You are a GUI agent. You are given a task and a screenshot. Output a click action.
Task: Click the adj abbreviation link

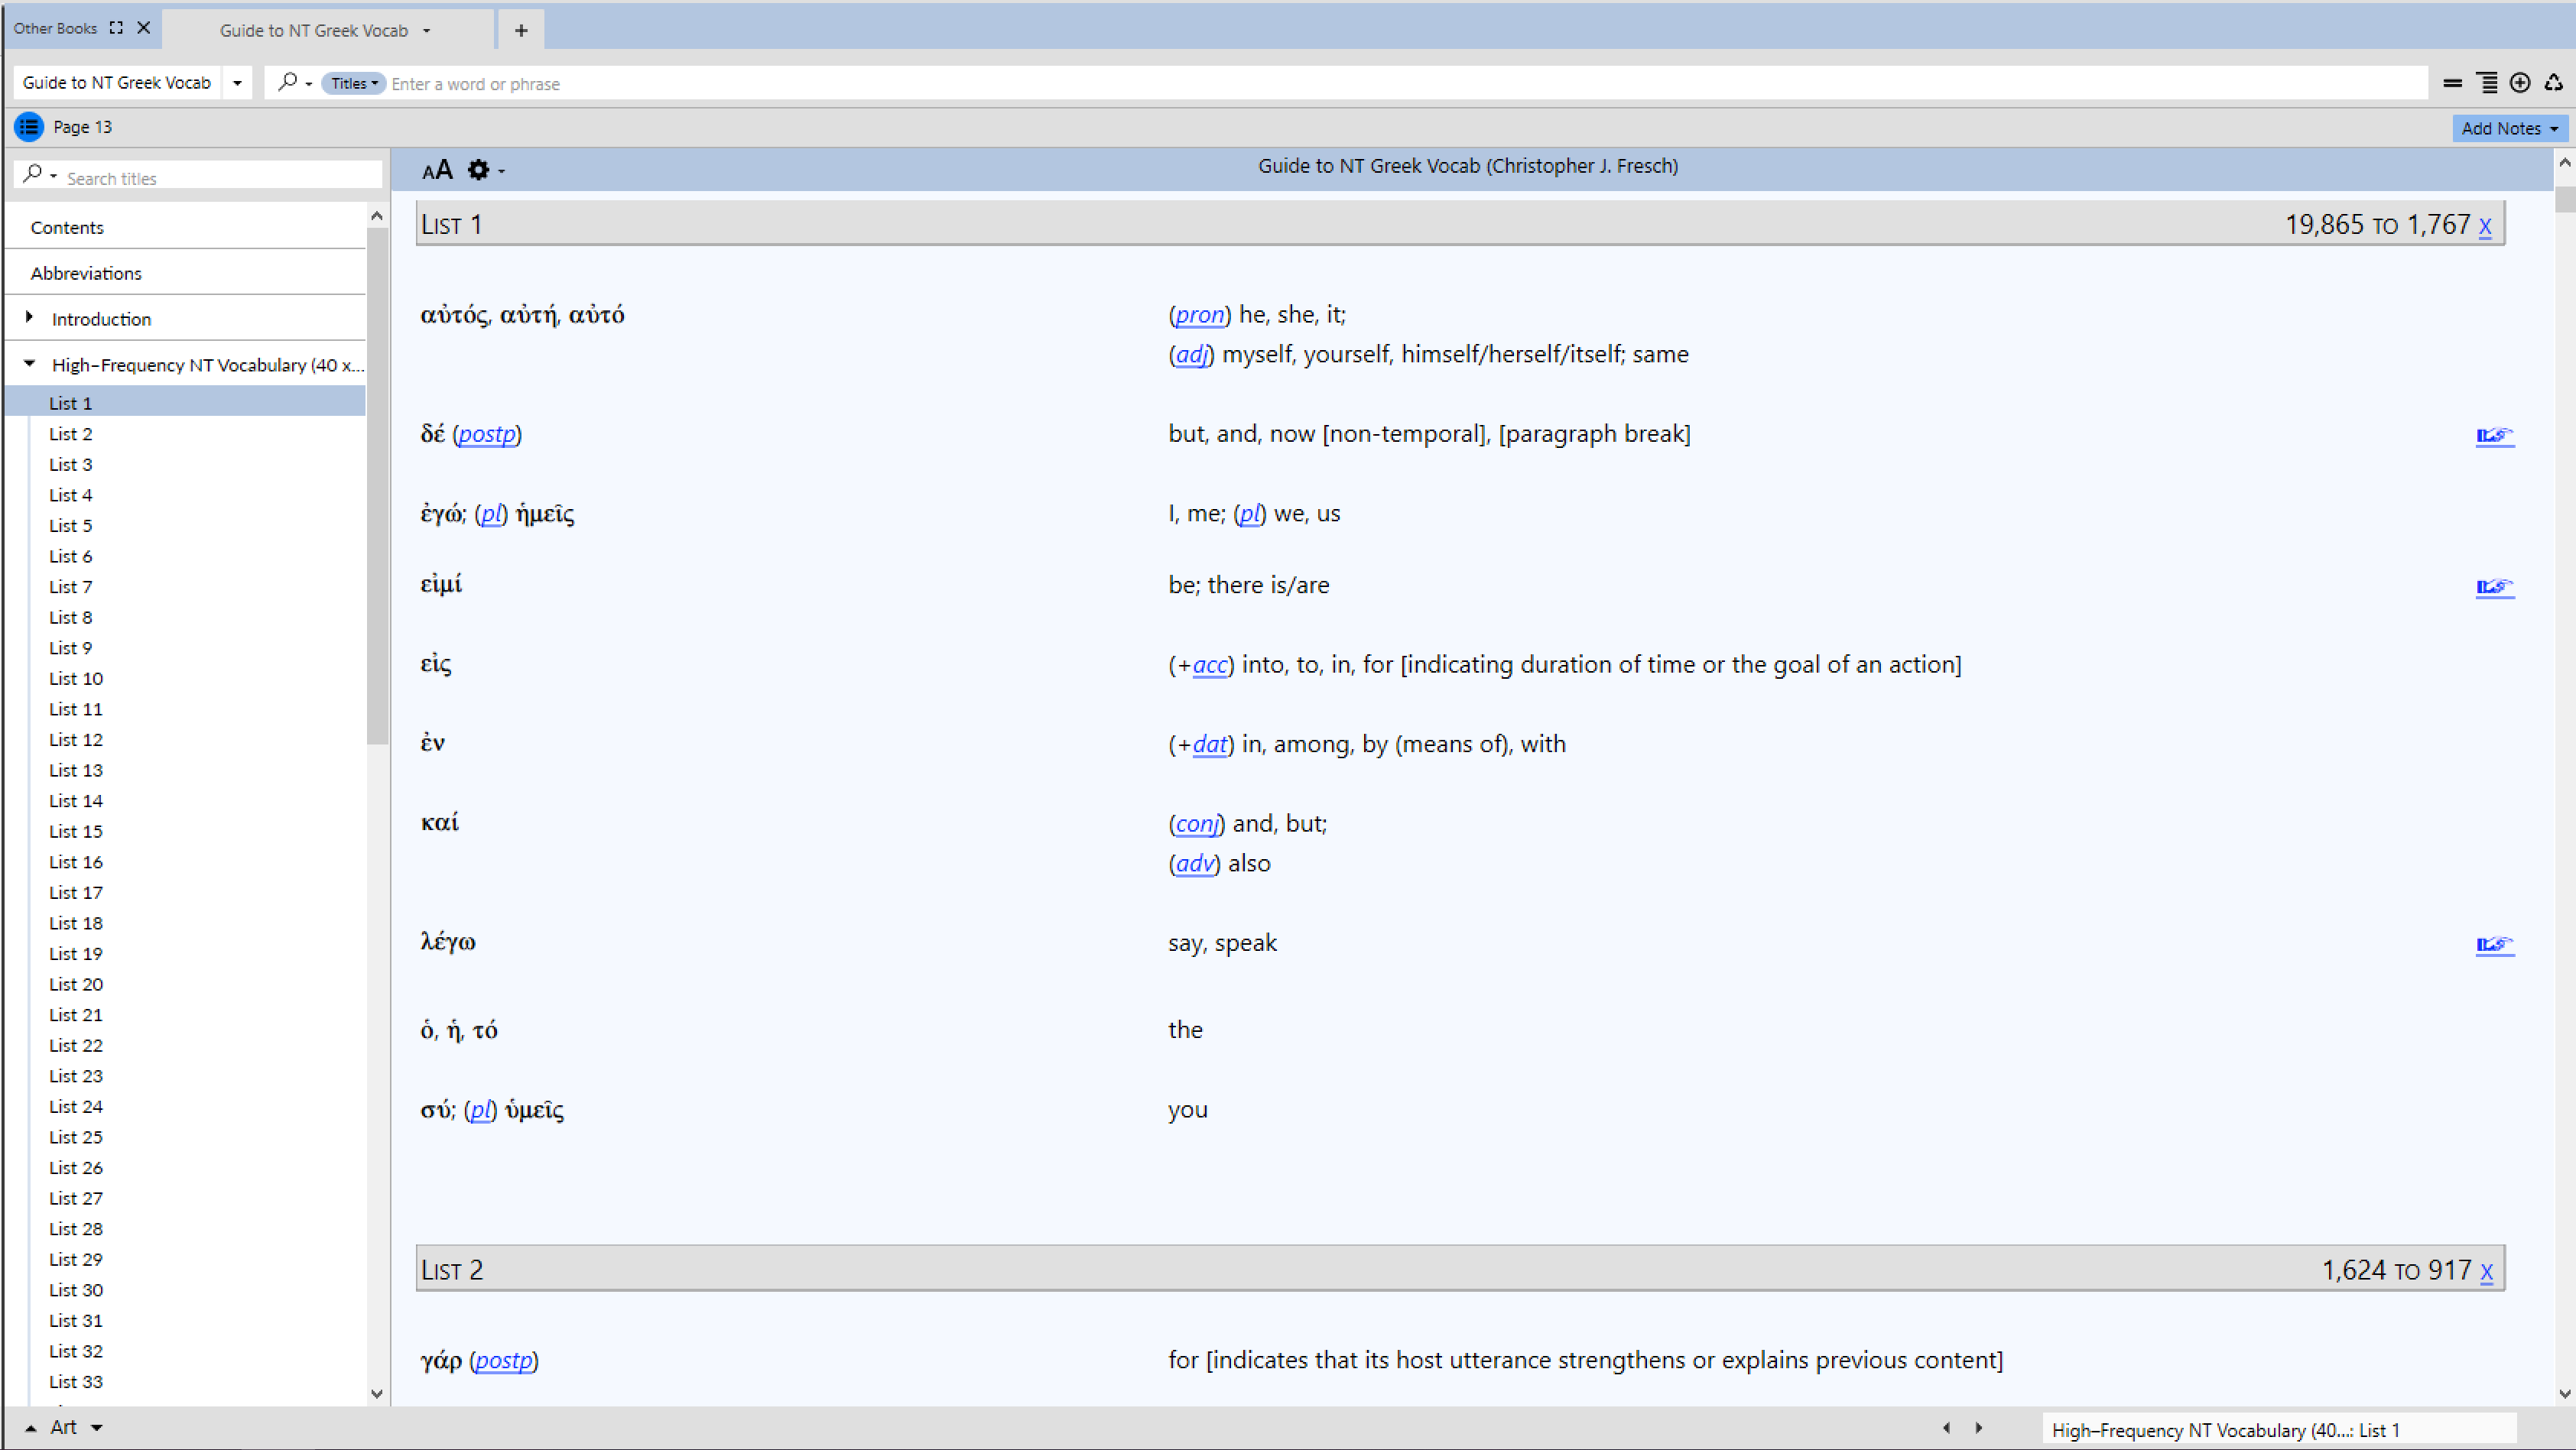click(x=1191, y=355)
